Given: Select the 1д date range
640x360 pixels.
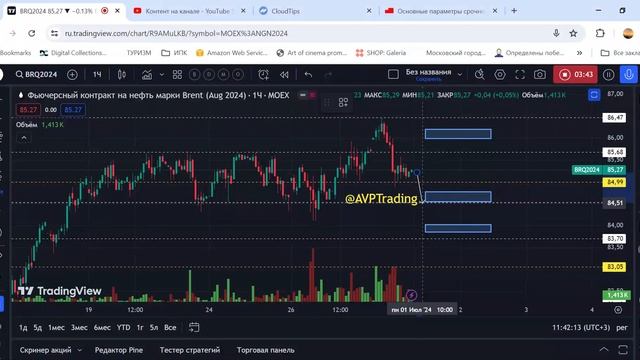Looking at the screenshot, I should pos(23,327).
